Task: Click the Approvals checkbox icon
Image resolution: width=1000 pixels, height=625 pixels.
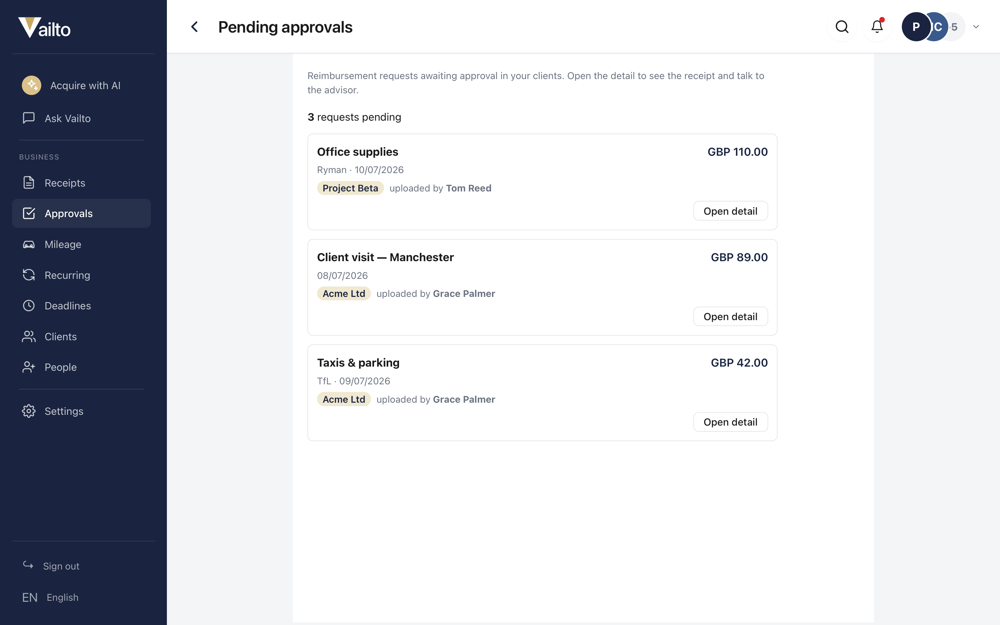Action: pos(29,214)
